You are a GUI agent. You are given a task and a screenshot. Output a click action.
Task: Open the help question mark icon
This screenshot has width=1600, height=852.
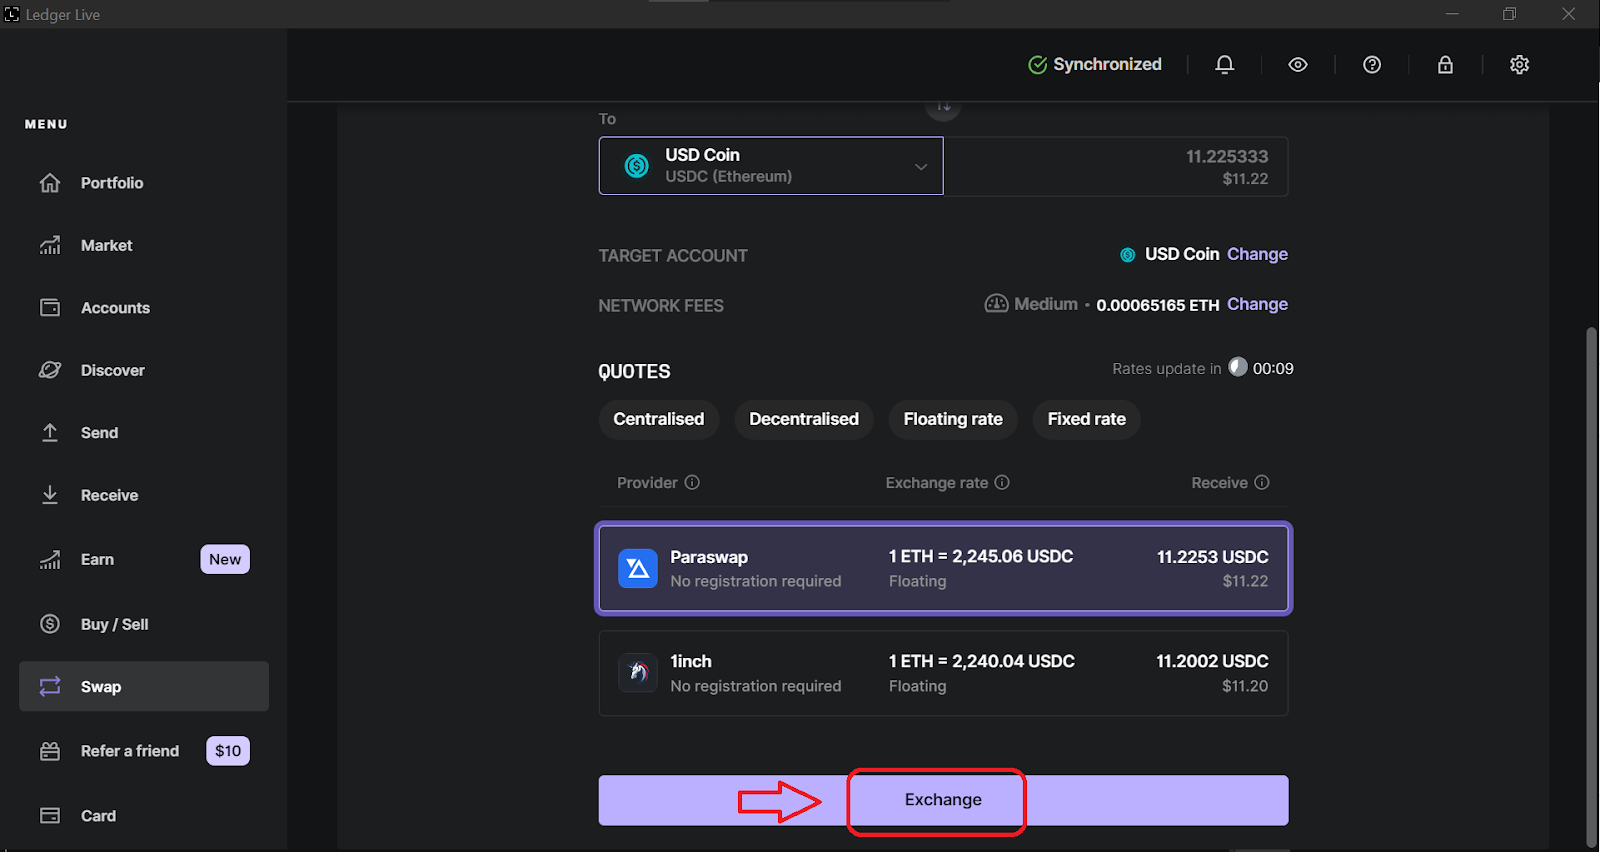point(1372,64)
